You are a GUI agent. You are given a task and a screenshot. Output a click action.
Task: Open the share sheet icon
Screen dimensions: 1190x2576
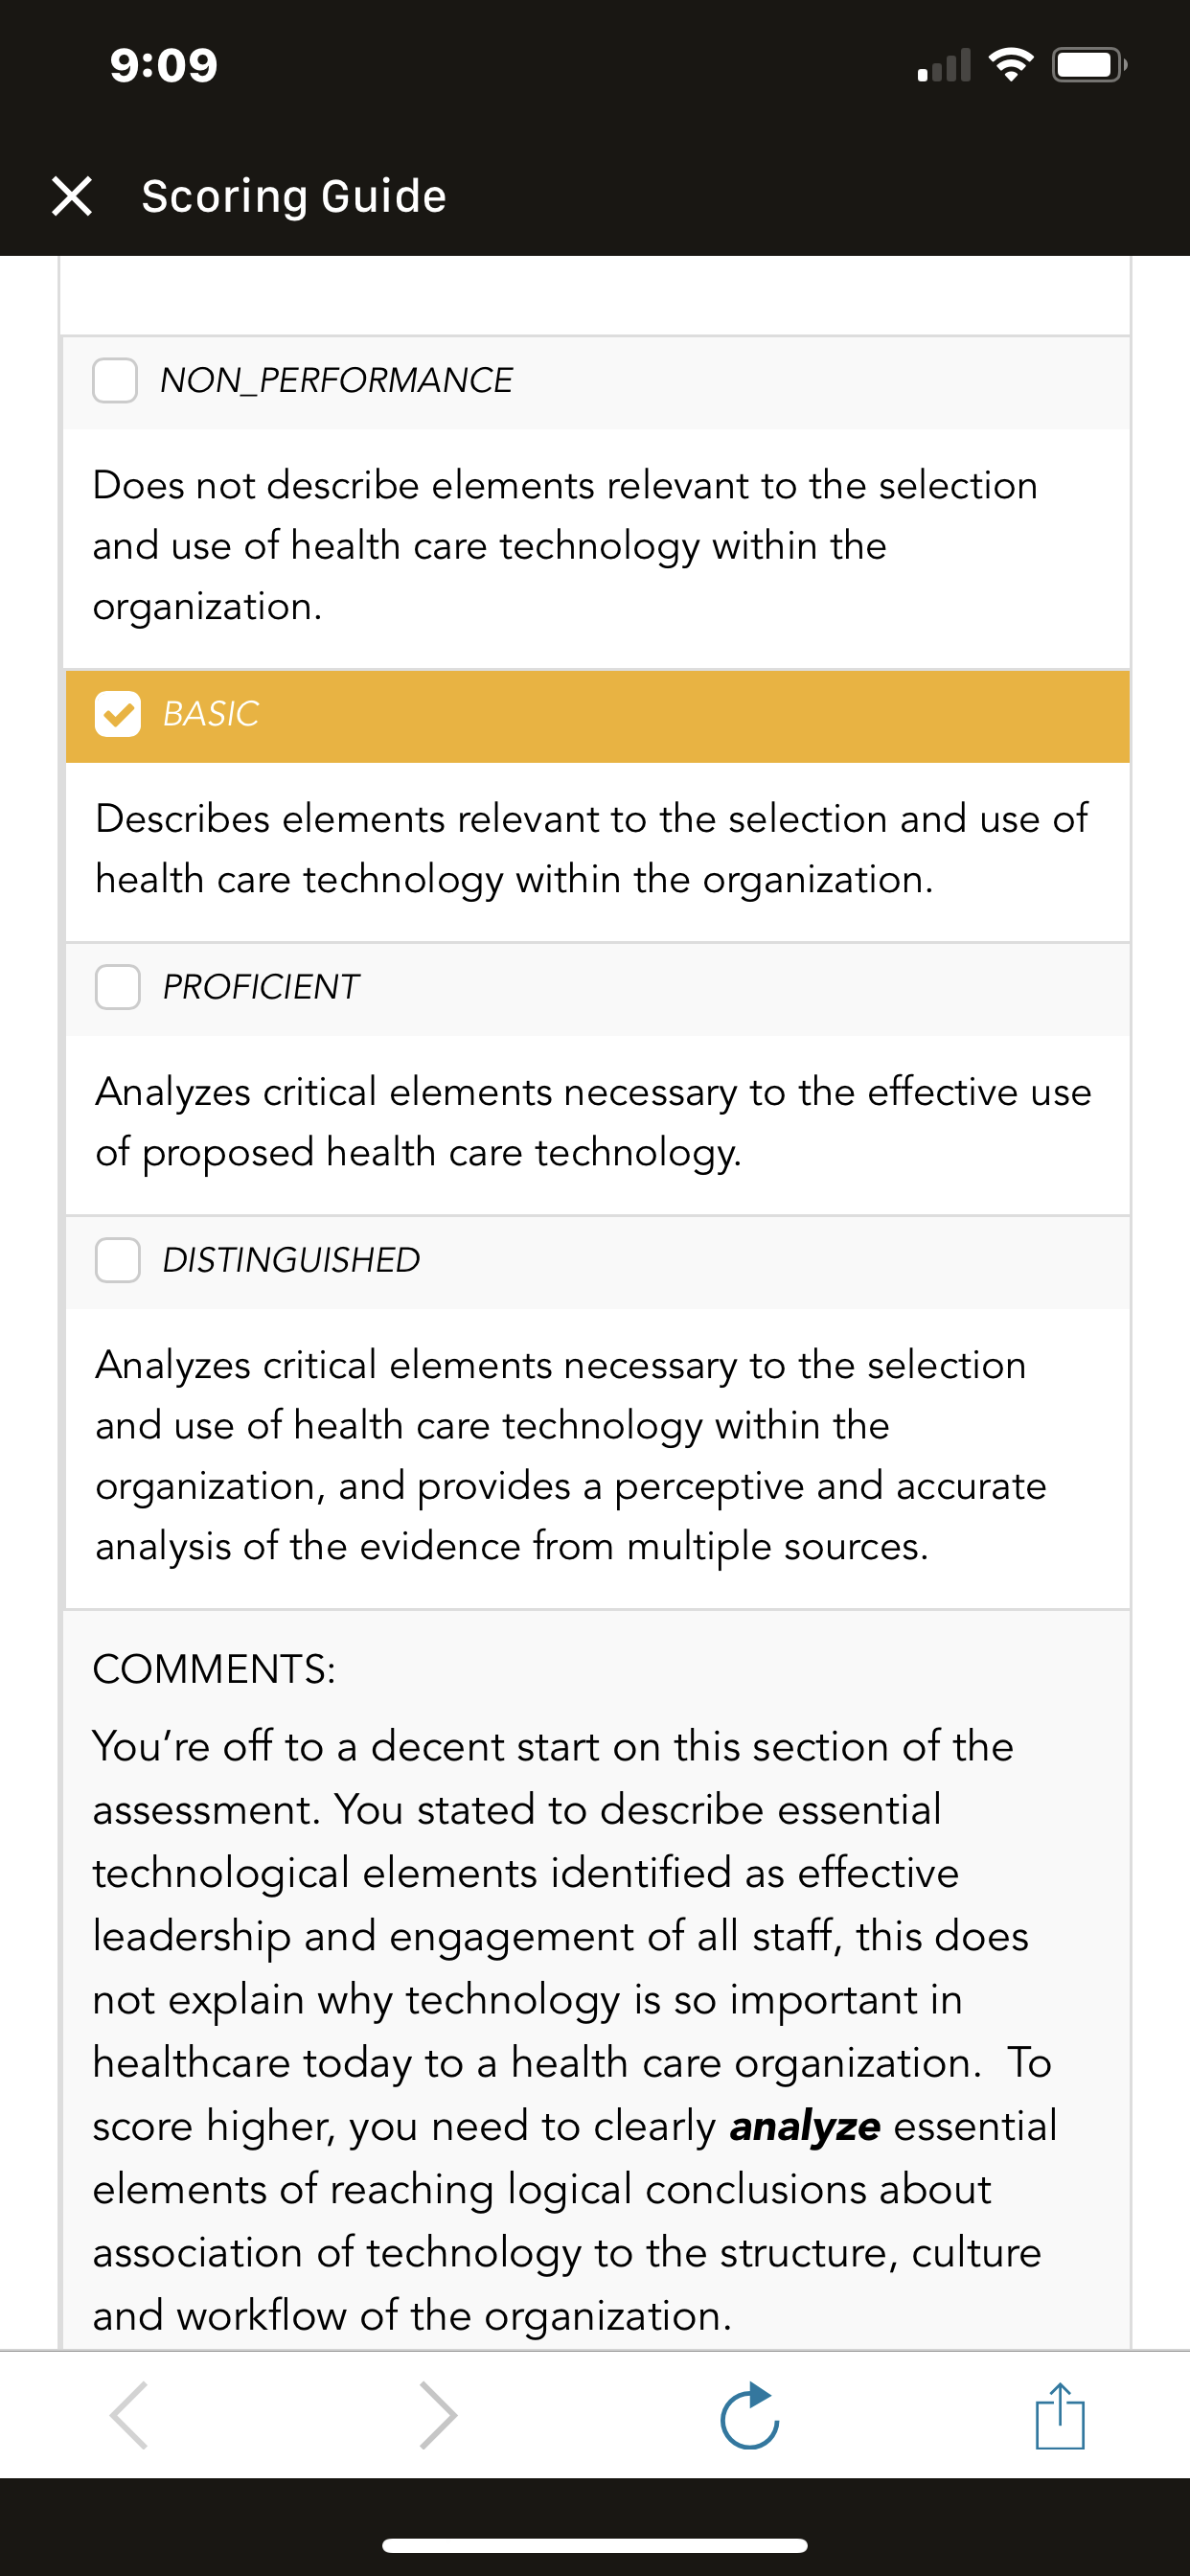1060,2415
